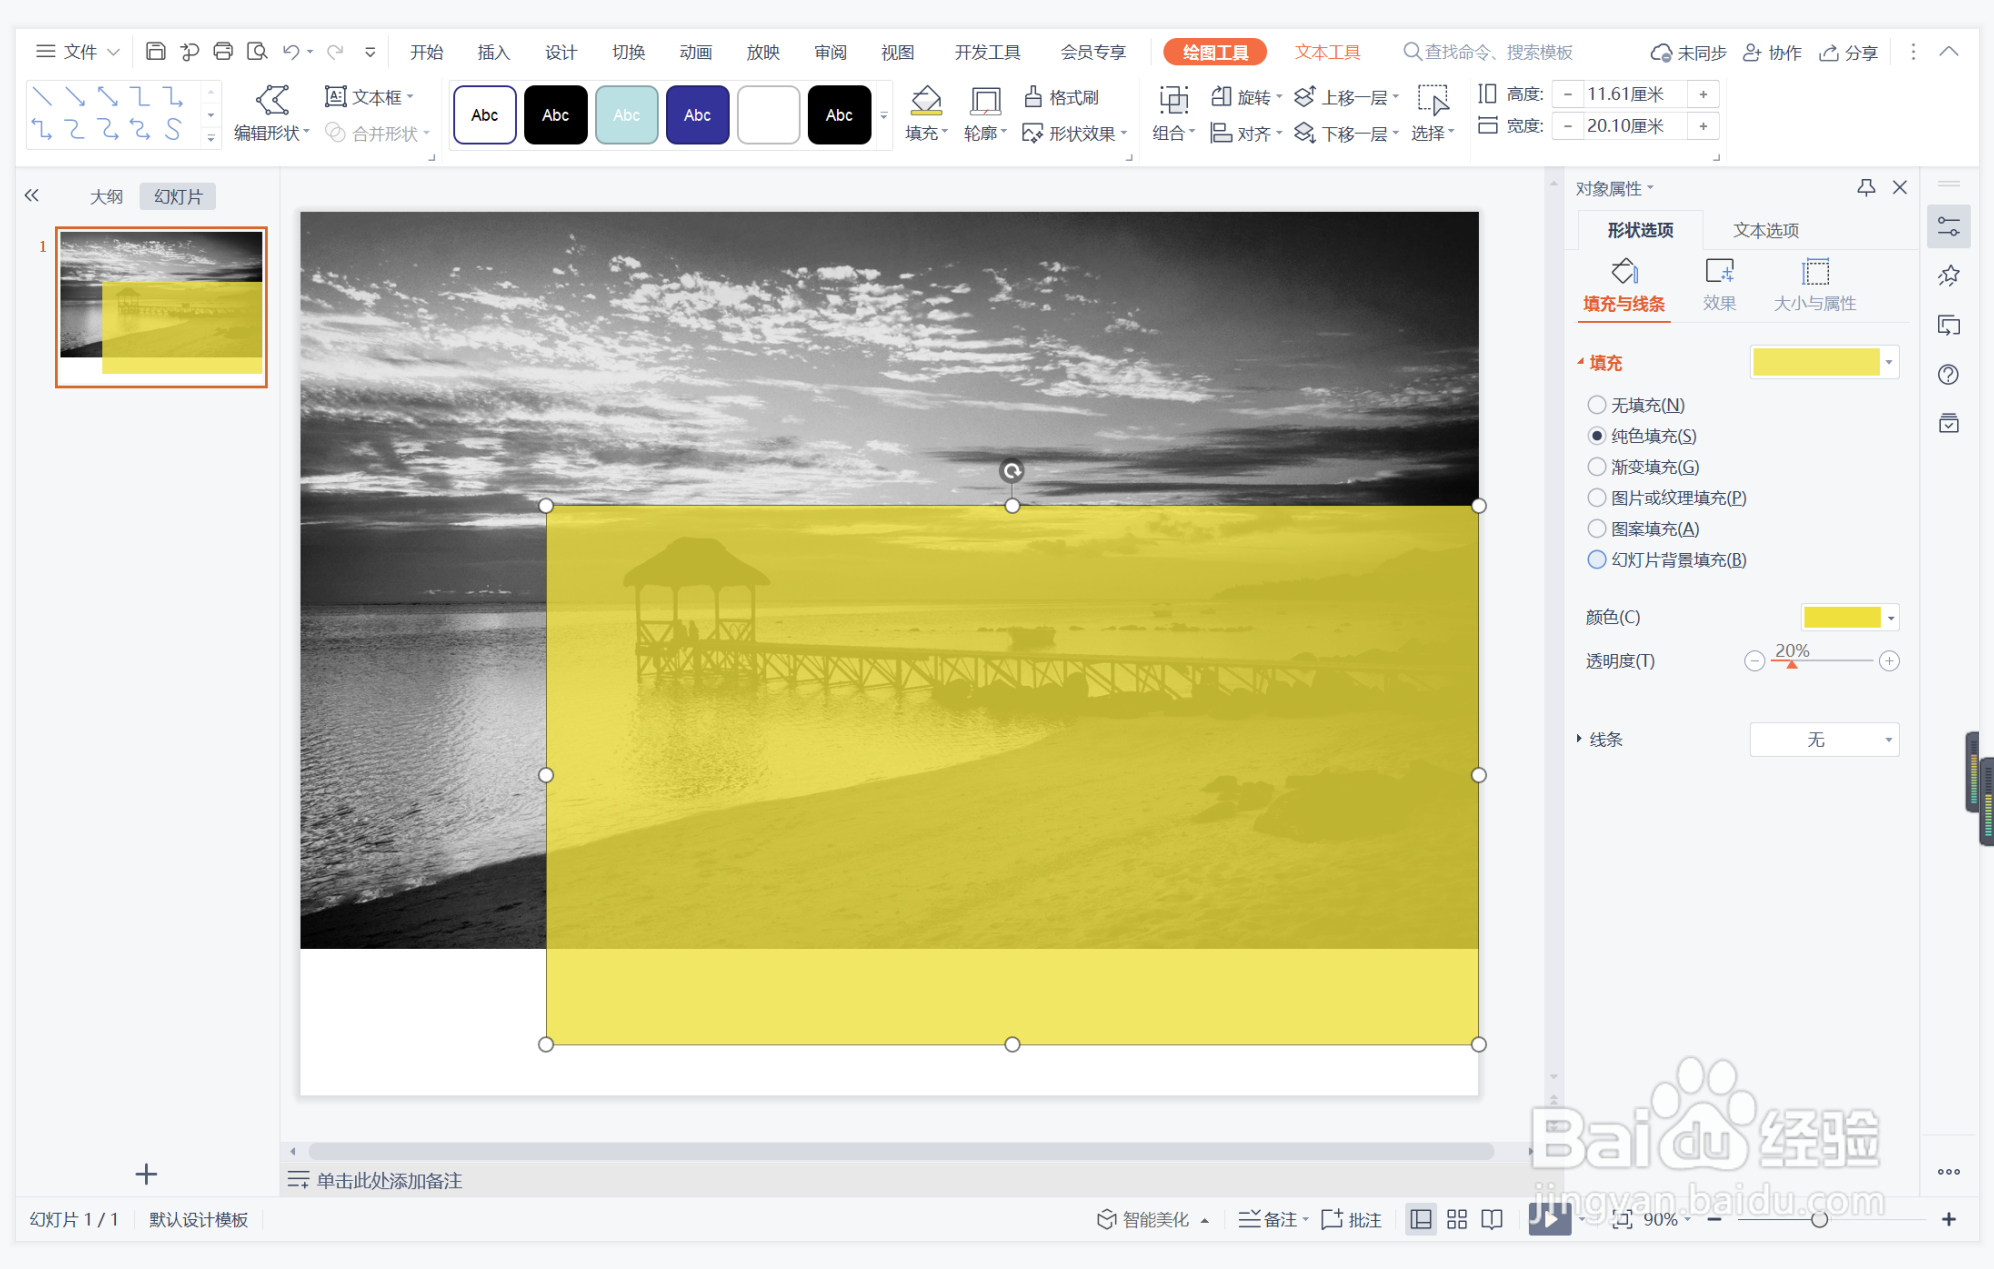Select Gradient Fill (渐变填充) option
This screenshot has width=1994, height=1269.
coord(1597,467)
